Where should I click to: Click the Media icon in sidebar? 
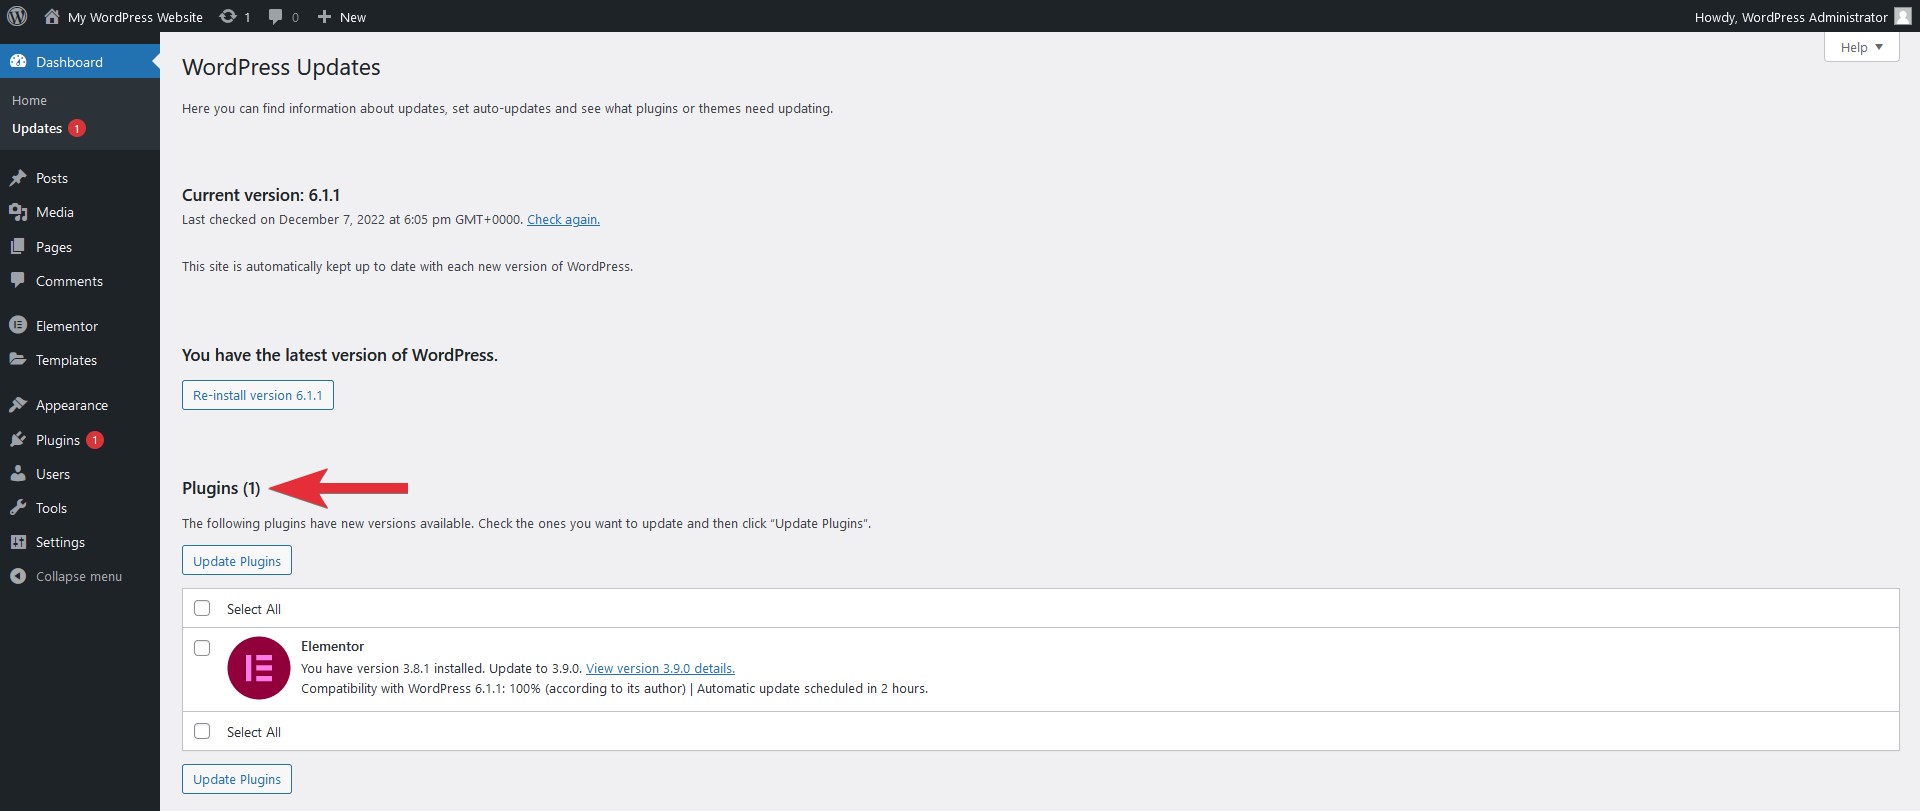[18, 212]
